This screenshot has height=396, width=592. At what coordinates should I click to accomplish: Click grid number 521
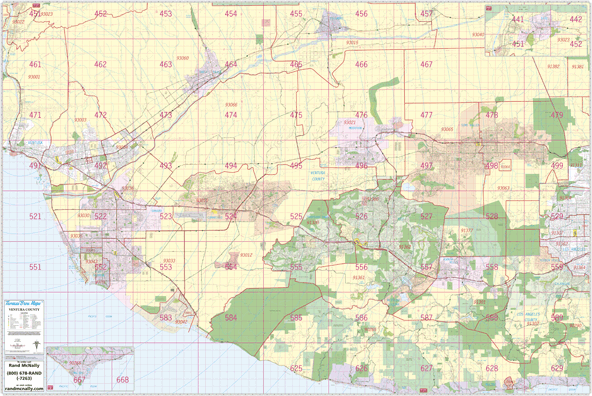(x=35, y=216)
